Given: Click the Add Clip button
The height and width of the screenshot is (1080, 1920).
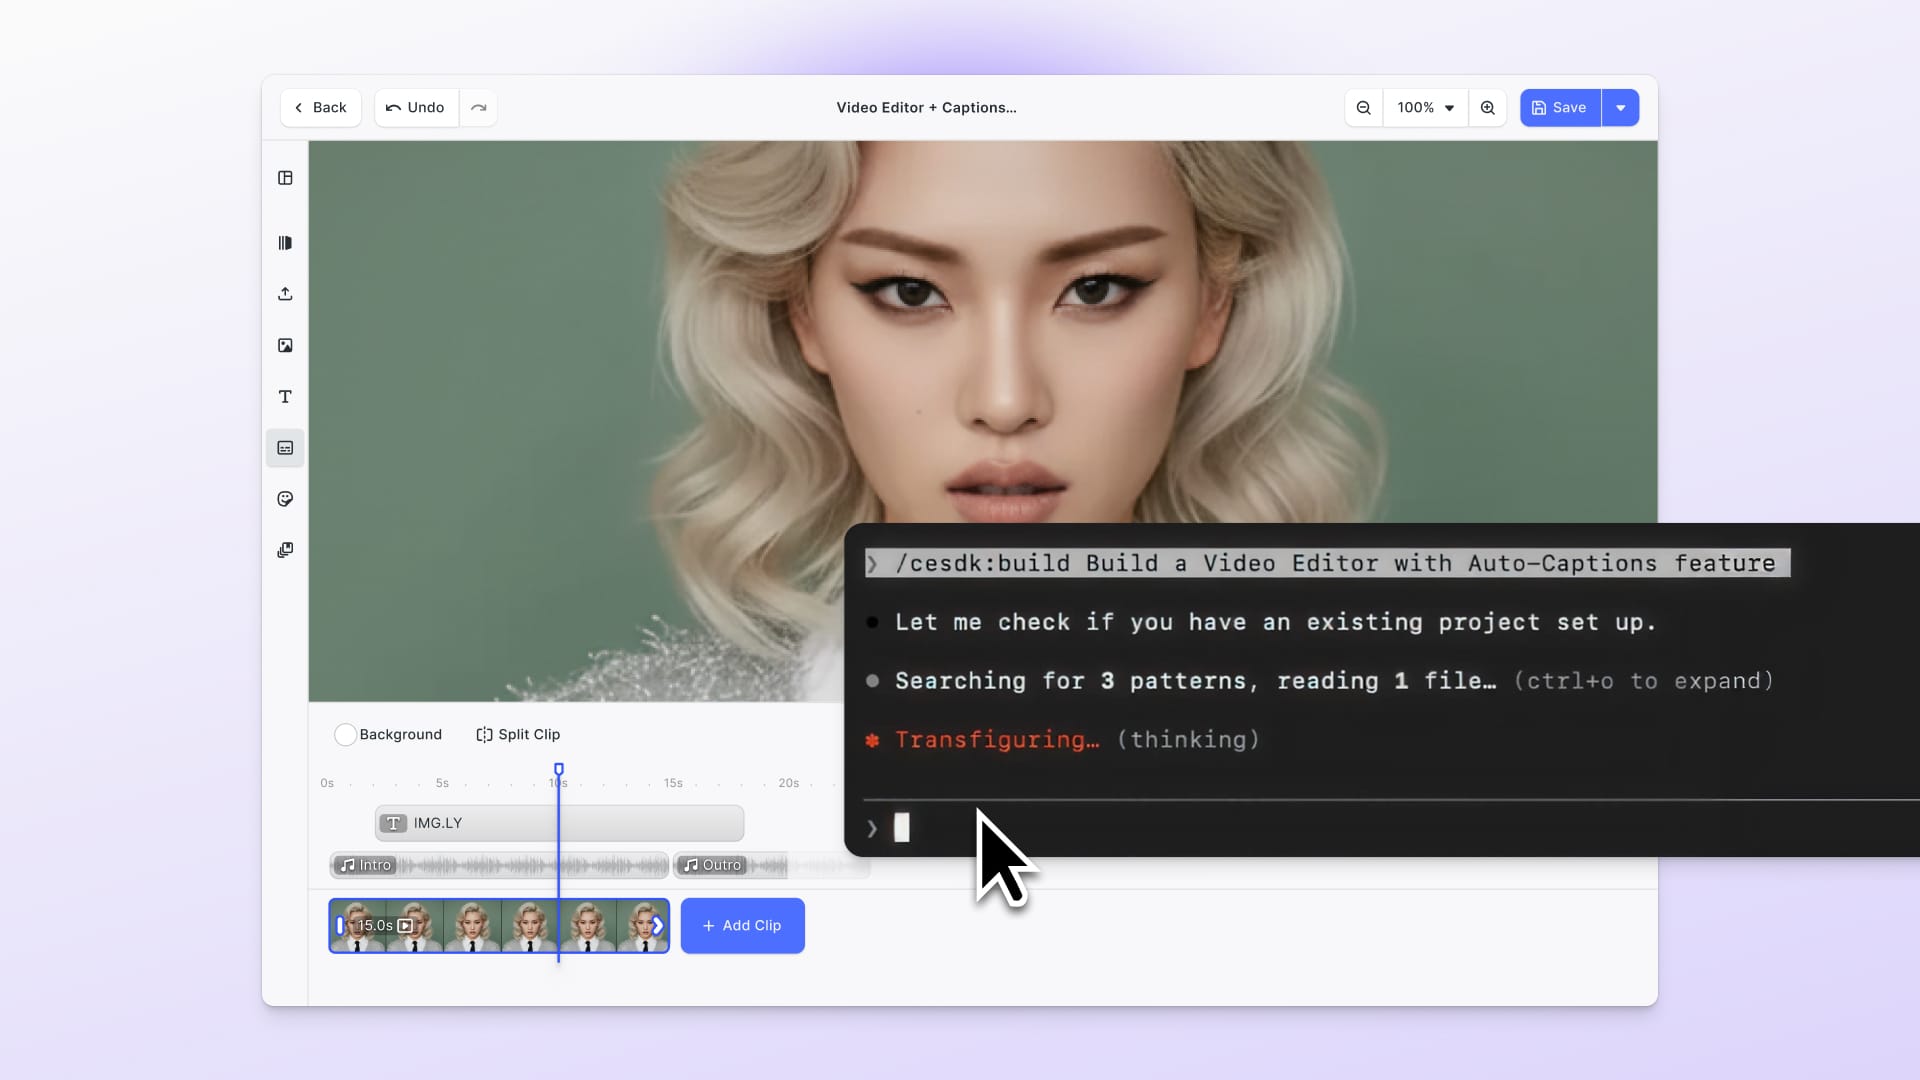Looking at the screenshot, I should (742, 925).
